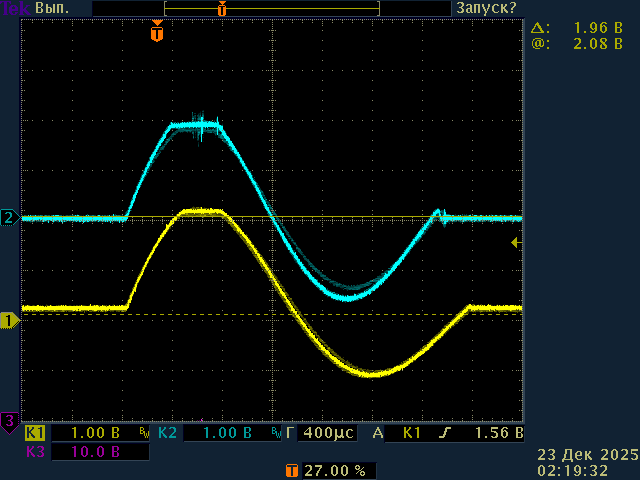Click the T marker in the record view bar
Screen dimensions: 640x480
point(222,9)
